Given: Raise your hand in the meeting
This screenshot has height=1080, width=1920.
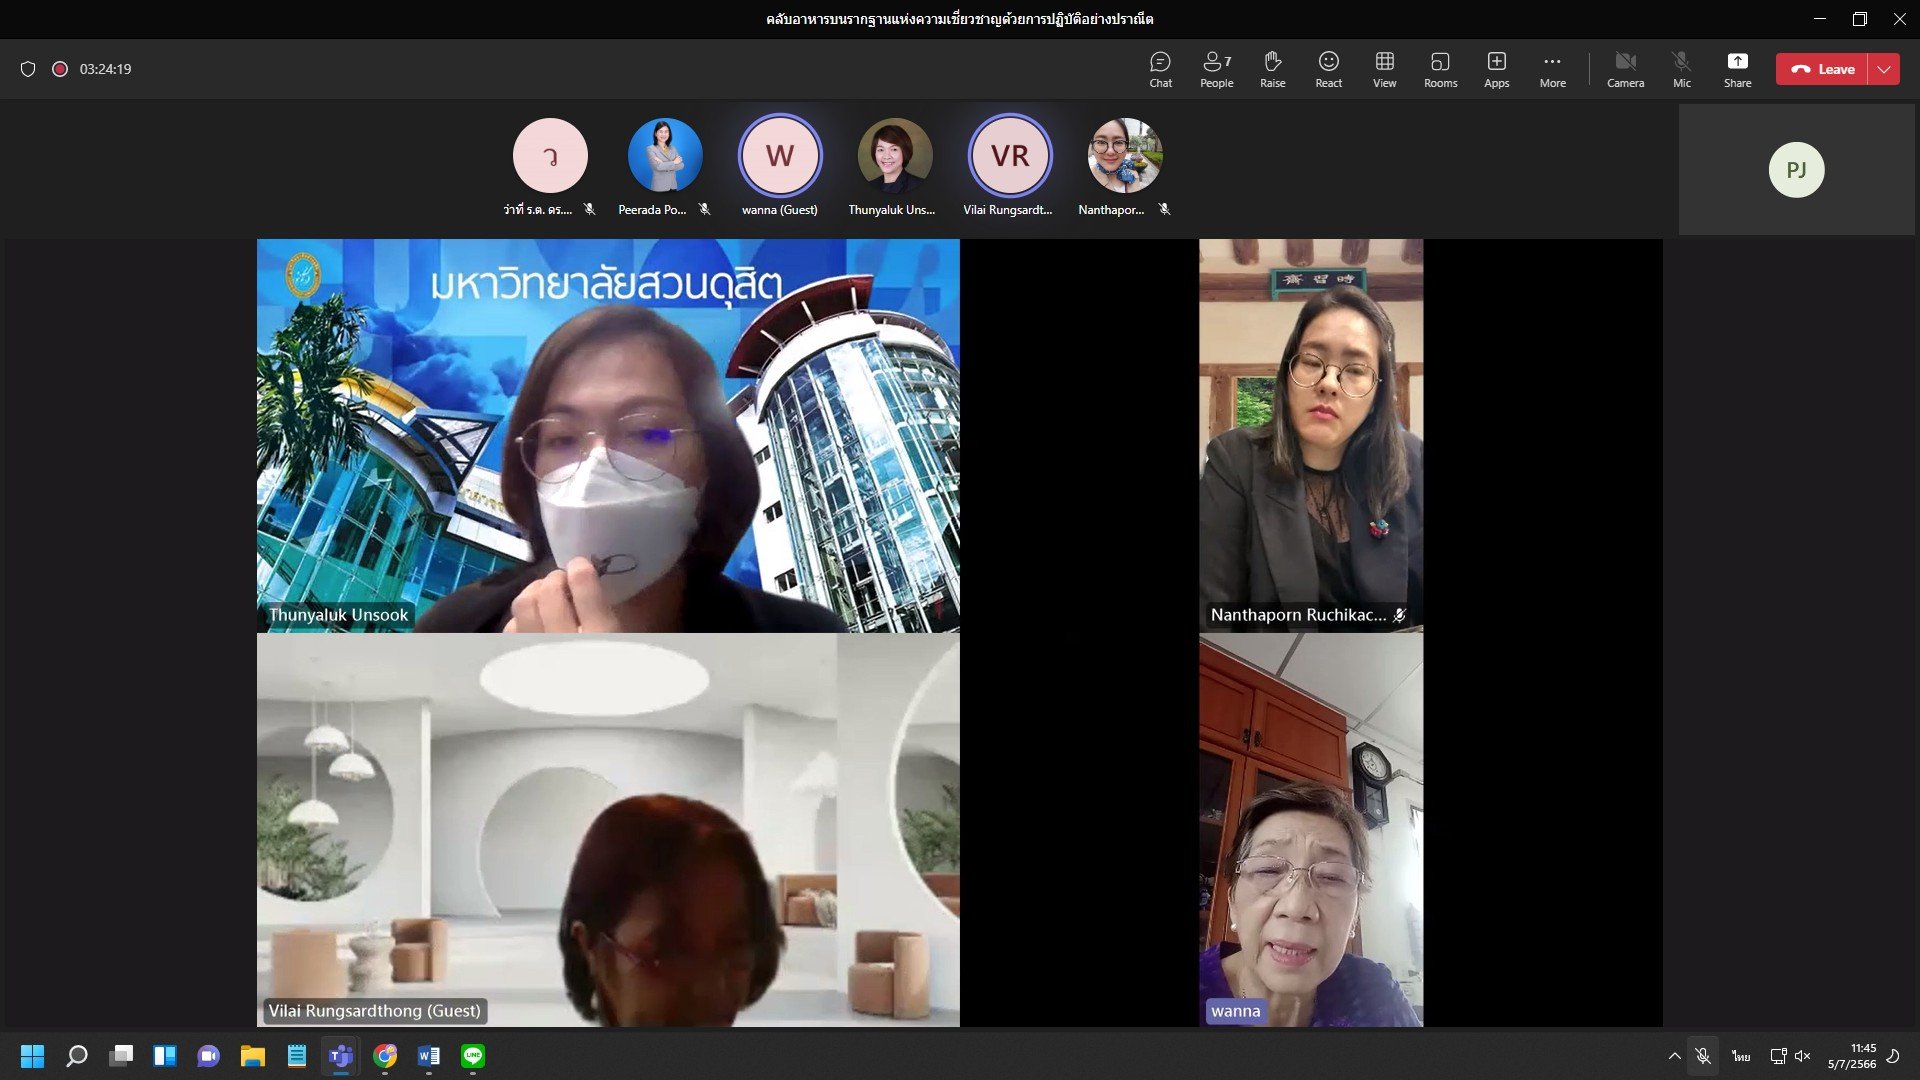Looking at the screenshot, I should tap(1272, 69).
